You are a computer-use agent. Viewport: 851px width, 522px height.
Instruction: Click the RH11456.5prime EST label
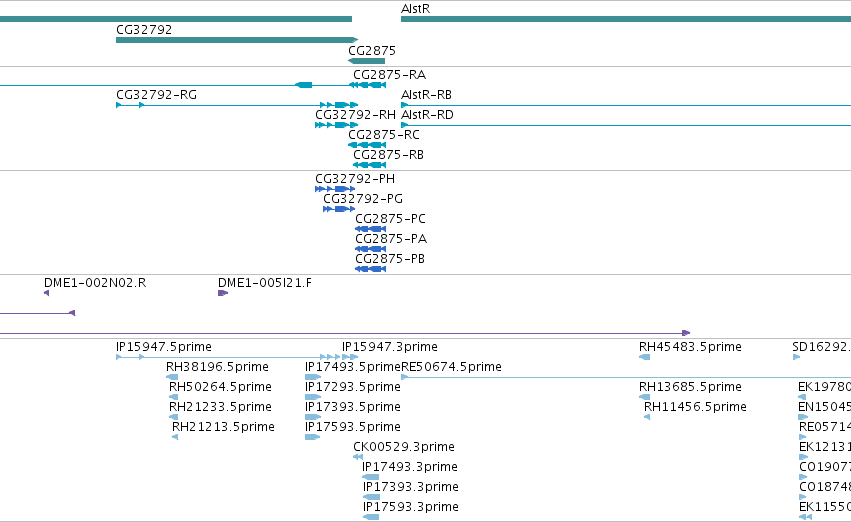pyautogui.click(x=695, y=408)
